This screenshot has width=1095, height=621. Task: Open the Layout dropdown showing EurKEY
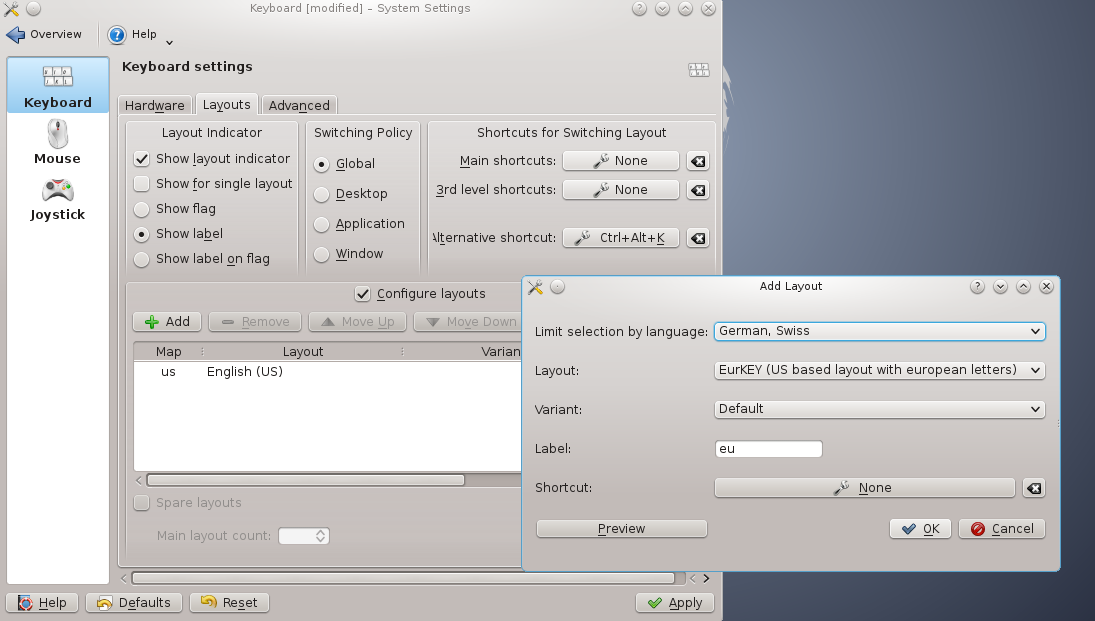coord(879,370)
